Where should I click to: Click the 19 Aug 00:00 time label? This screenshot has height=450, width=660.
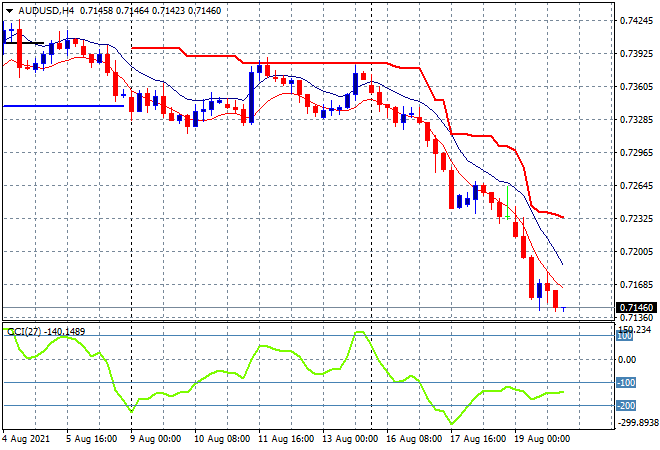[542, 439]
